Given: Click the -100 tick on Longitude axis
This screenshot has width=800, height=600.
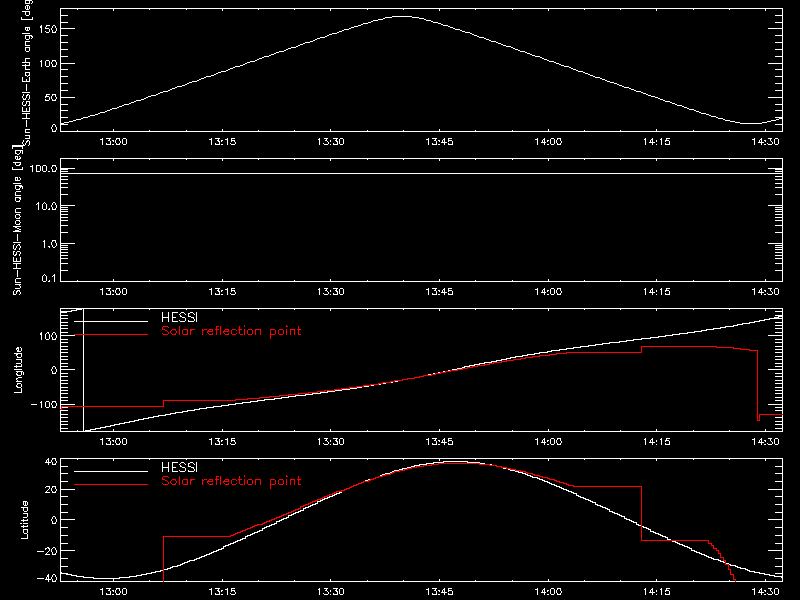Looking at the screenshot, I should 44,405.
